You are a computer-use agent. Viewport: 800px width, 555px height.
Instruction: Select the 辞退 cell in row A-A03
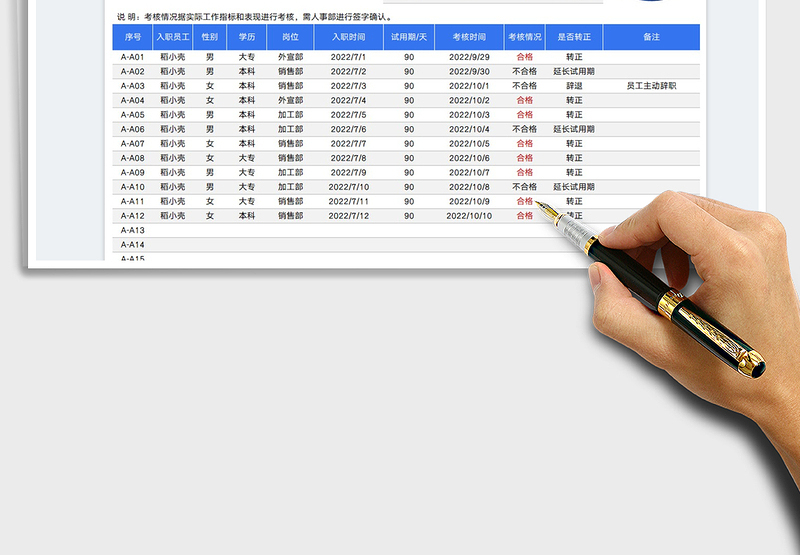[x=573, y=86]
